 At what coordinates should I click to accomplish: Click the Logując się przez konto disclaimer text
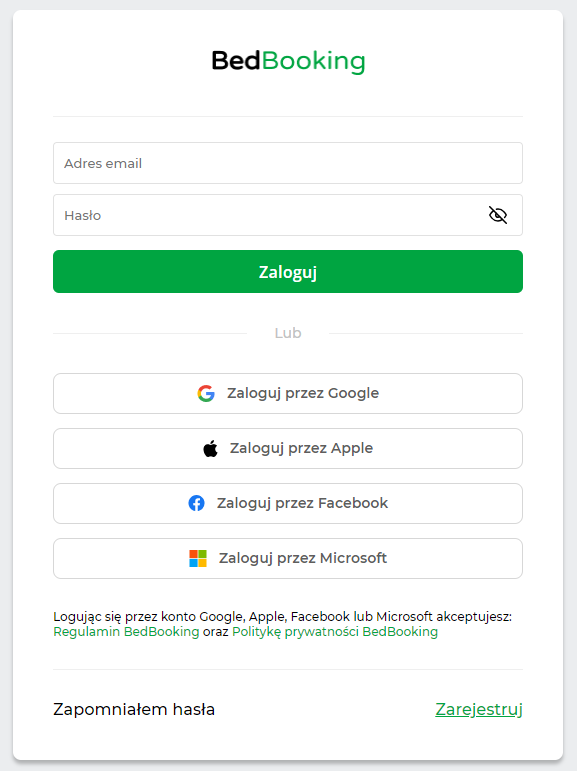(x=282, y=617)
